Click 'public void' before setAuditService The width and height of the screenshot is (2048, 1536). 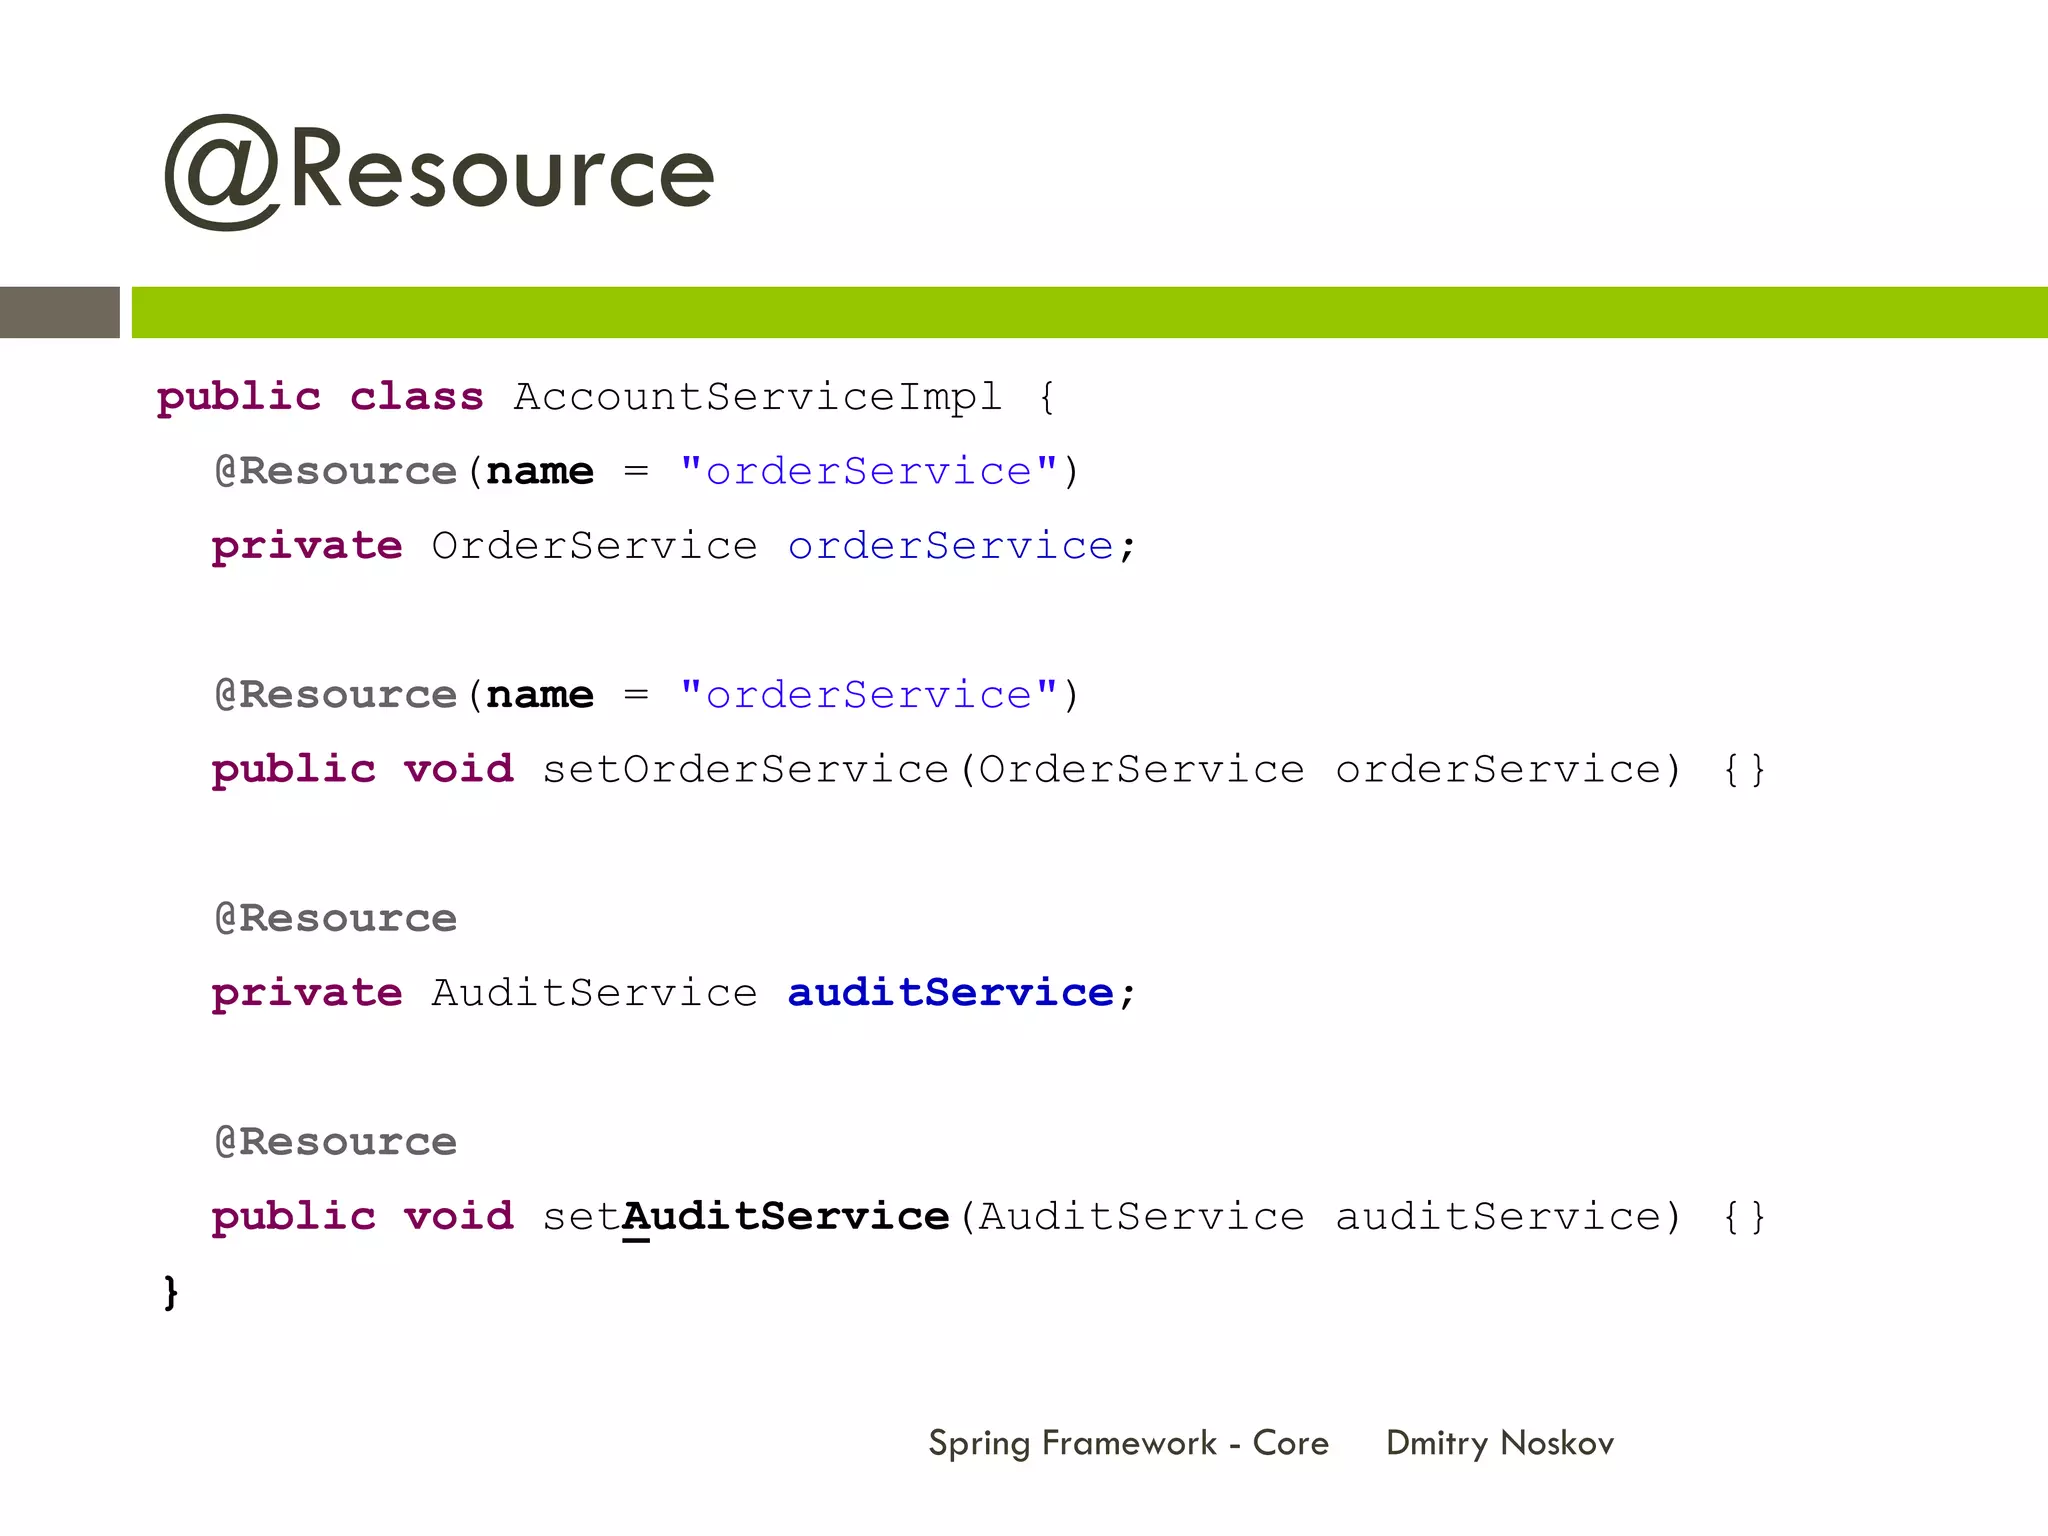(x=363, y=1216)
